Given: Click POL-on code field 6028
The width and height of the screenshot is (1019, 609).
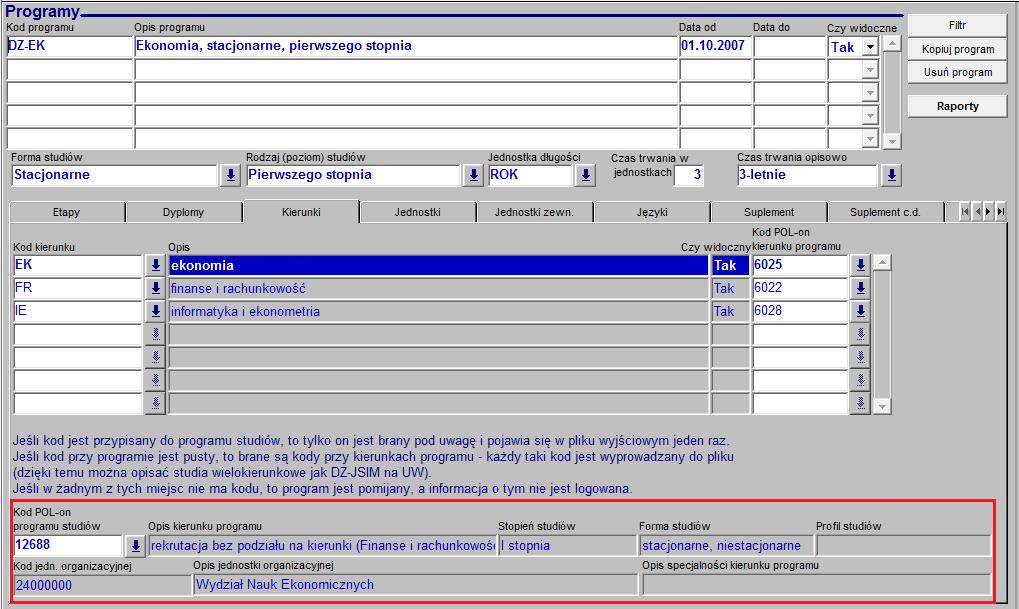Looking at the screenshot, I should (x=800, y=311).
